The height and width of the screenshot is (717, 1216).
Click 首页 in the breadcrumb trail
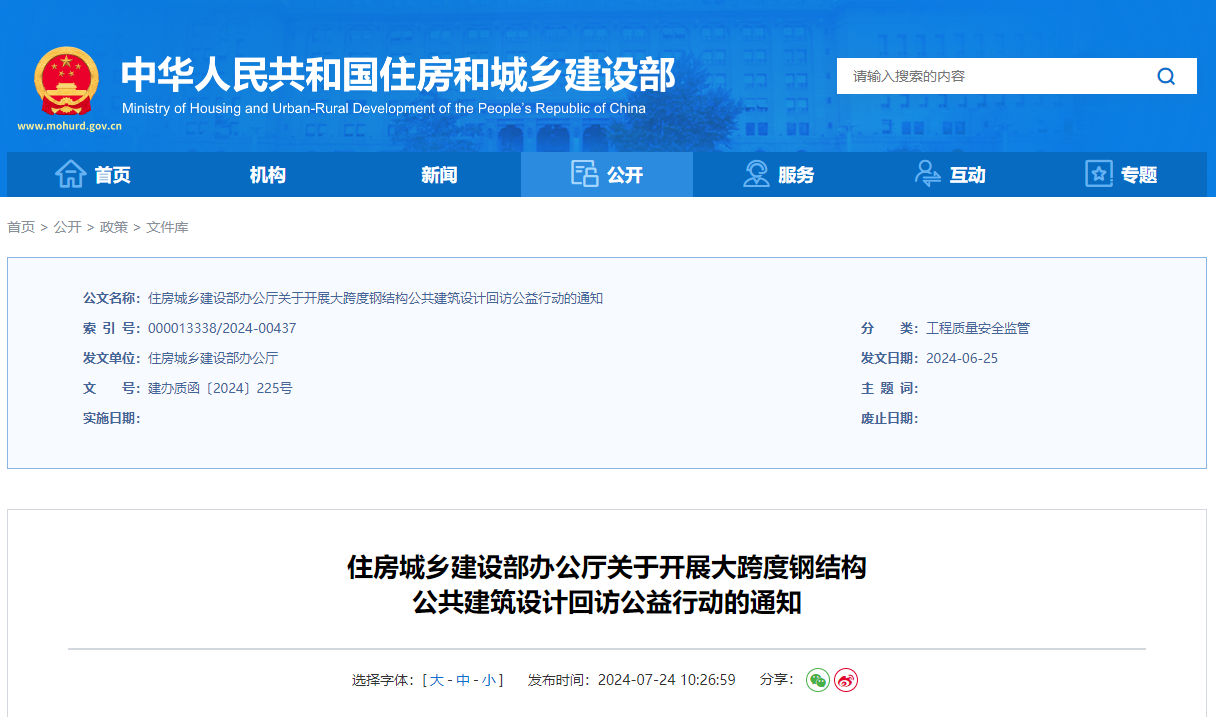click(21, 227)
